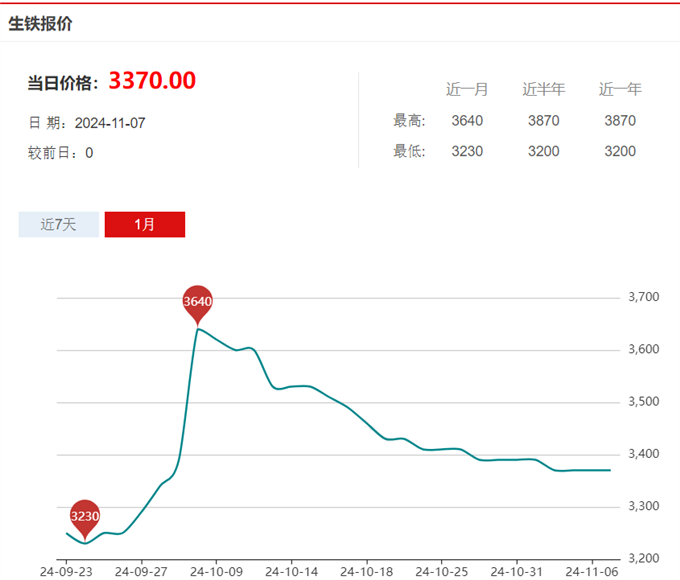Click the 近半年 highest value 3870

543,121
